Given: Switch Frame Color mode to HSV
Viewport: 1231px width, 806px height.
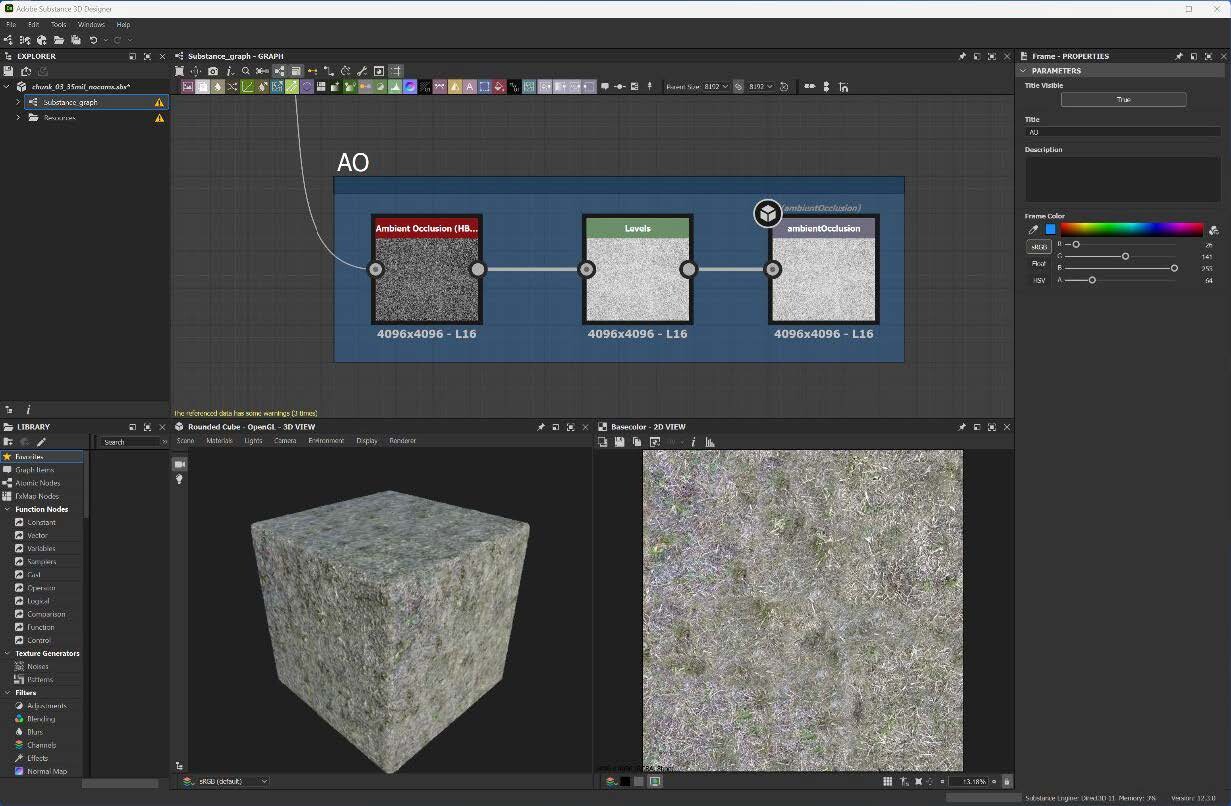Looking at the screenshot, I should pyautogui.click(x=1039, y=280).
